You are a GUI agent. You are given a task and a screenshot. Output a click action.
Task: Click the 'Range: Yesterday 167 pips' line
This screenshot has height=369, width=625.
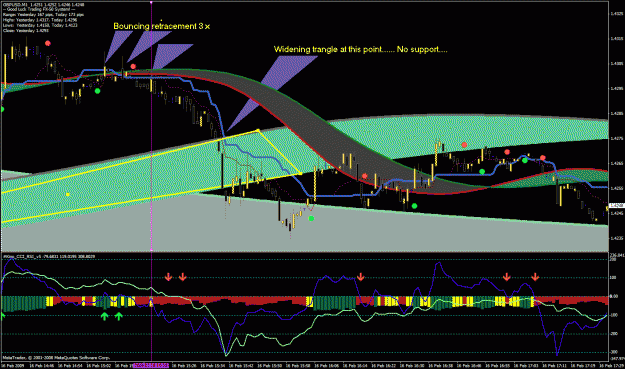click(x=44, y=15)
